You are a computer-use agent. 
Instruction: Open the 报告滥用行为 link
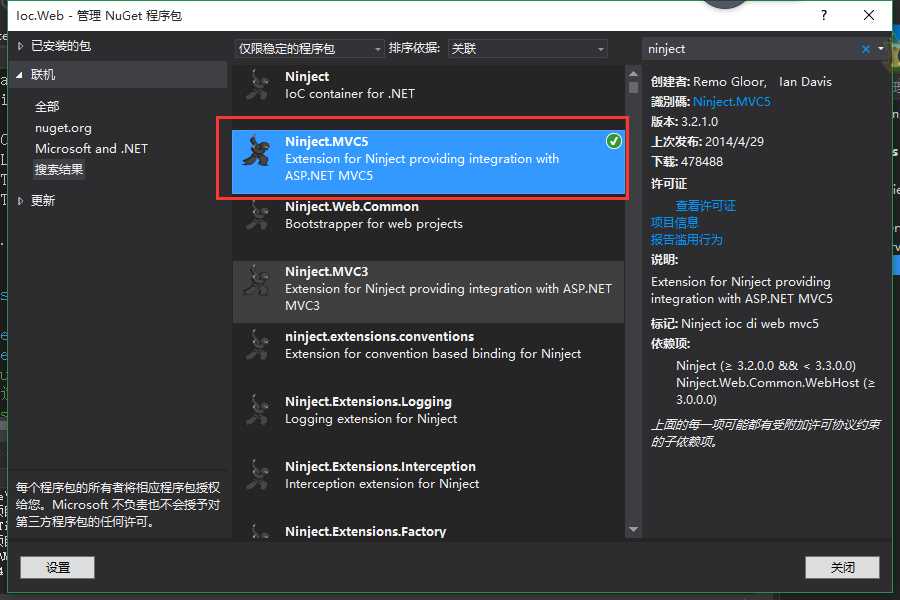point(686,239)
